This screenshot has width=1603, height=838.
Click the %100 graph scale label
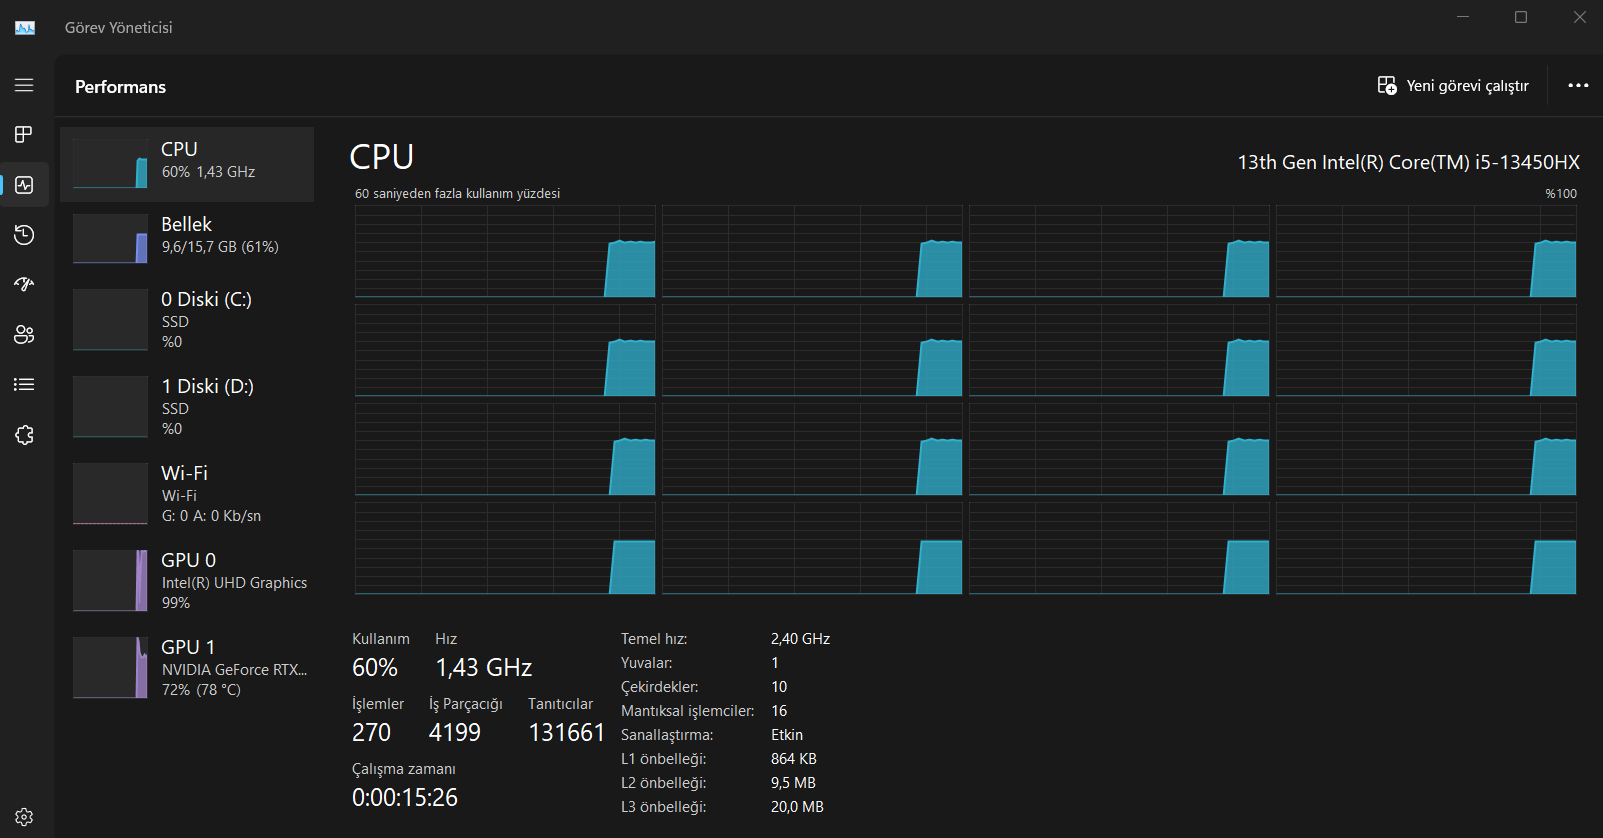coord(1561,194)
